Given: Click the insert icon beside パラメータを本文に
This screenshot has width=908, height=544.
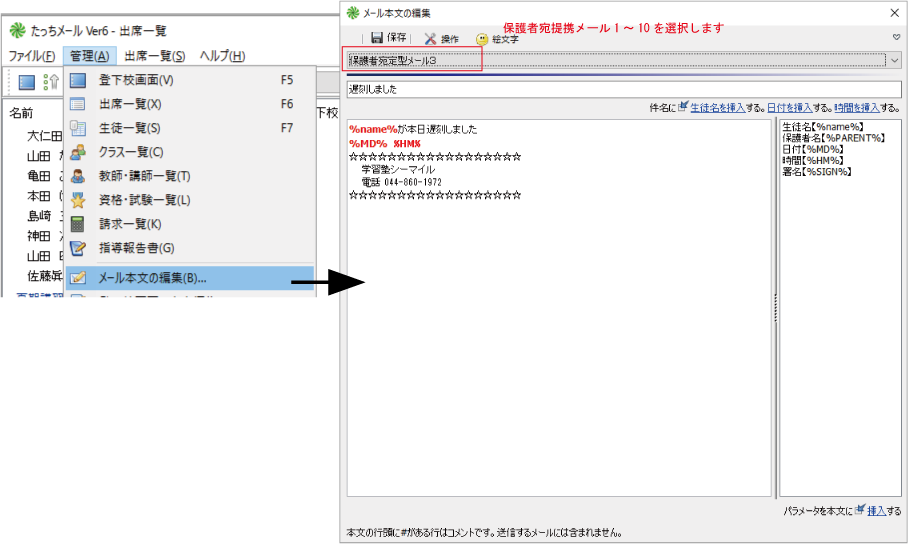Looking at the screenshot, I should [x=860, y=509].
